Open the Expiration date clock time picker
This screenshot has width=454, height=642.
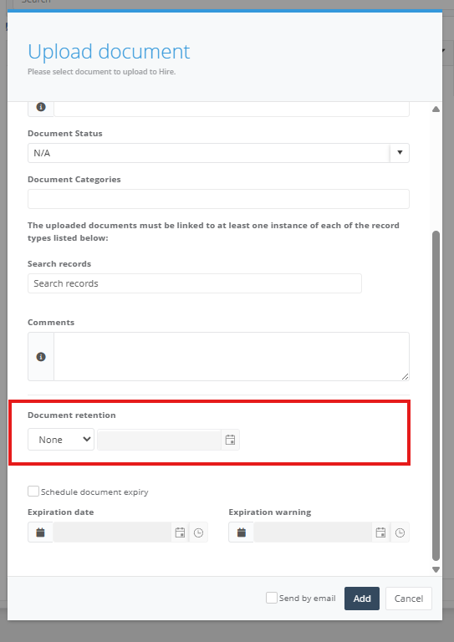coord(199,533)
